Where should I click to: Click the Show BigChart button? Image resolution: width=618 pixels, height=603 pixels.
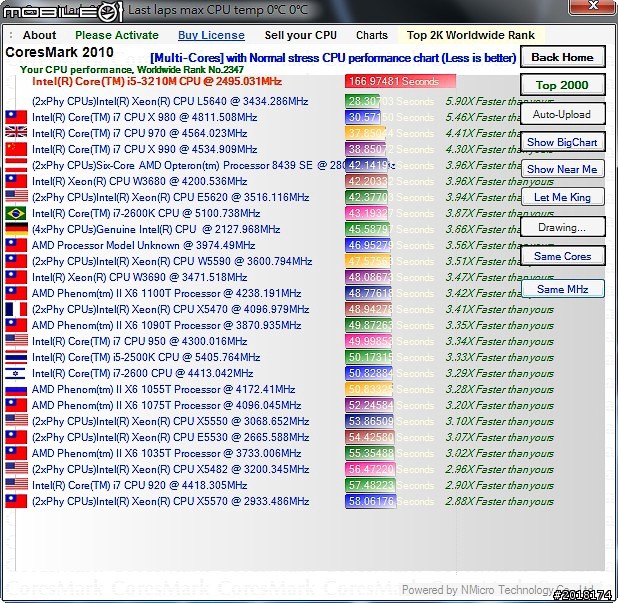(x=562, y=142)
